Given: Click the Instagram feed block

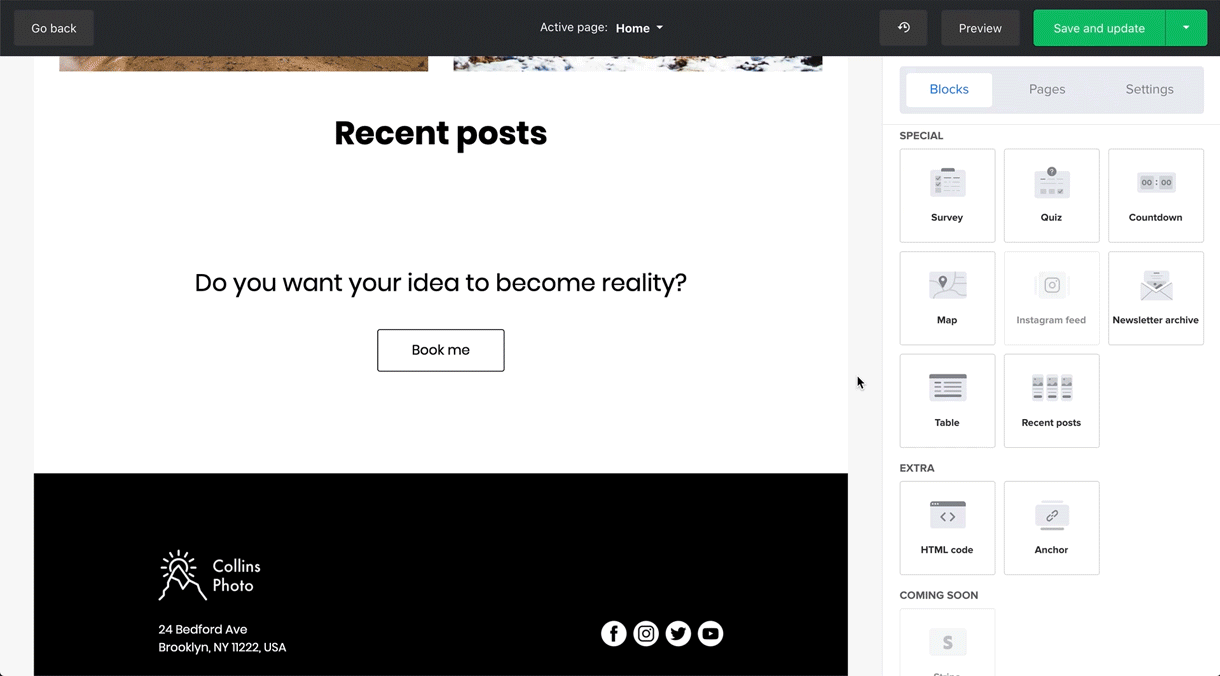Looking at the screenshot, I should click(x=1051, y=297).
